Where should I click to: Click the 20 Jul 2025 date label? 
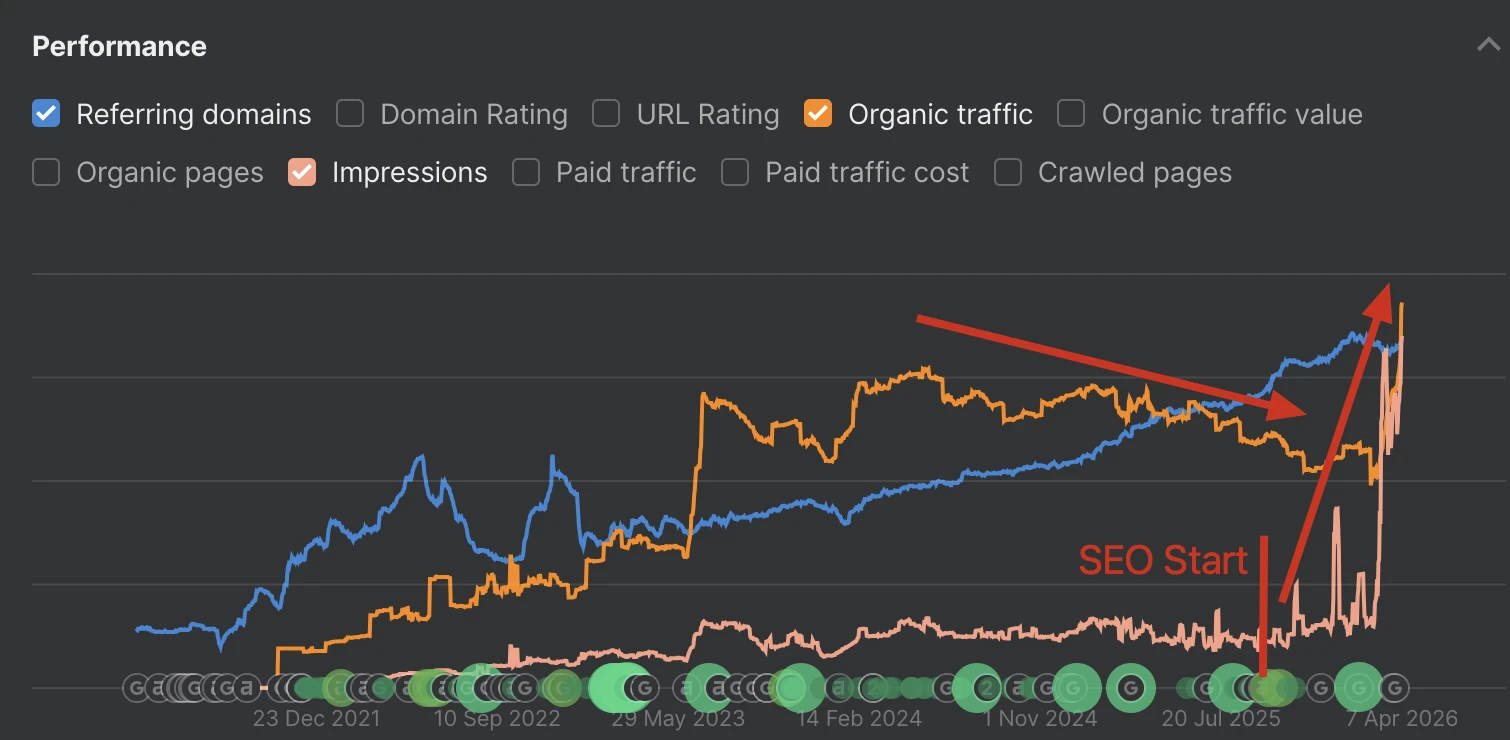point(1221,719)
